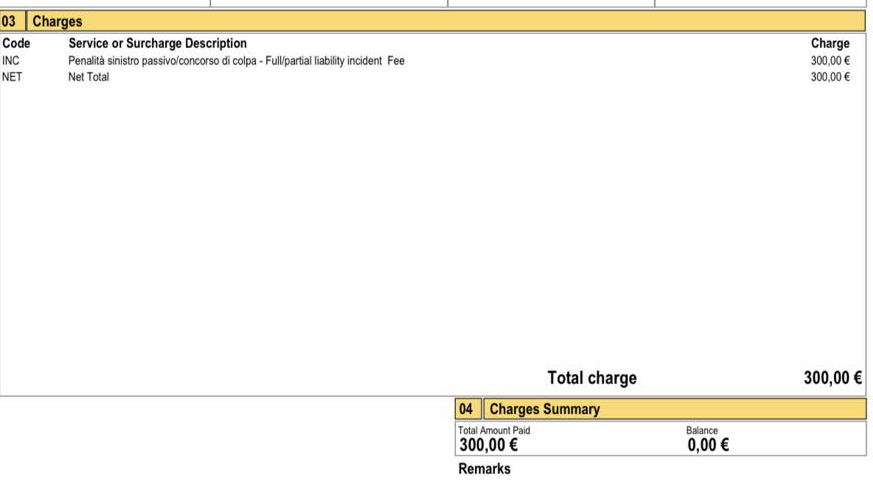This screenshot has width=873, height=483.
Task: Select the "Charges" section header
Action: point(446,21)
